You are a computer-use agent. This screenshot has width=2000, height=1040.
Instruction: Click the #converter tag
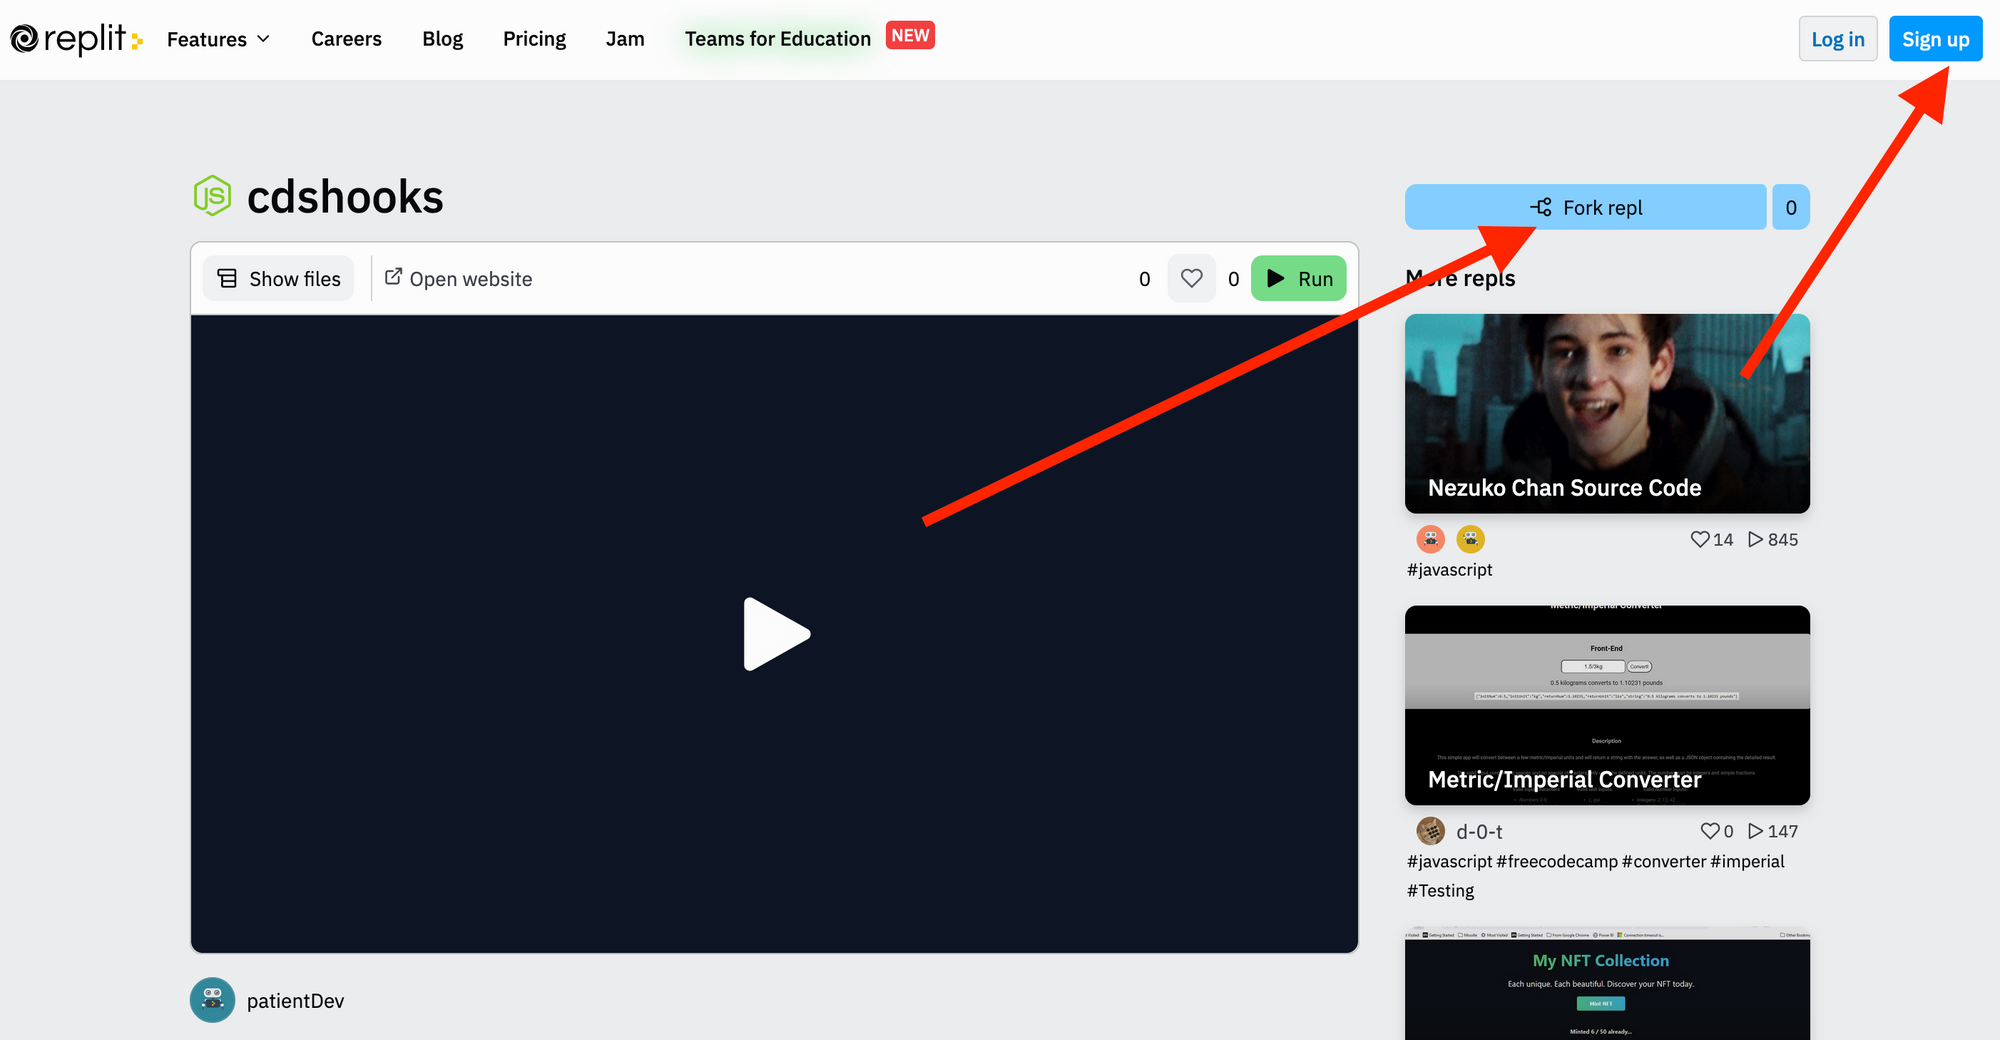coord(1663,861)
